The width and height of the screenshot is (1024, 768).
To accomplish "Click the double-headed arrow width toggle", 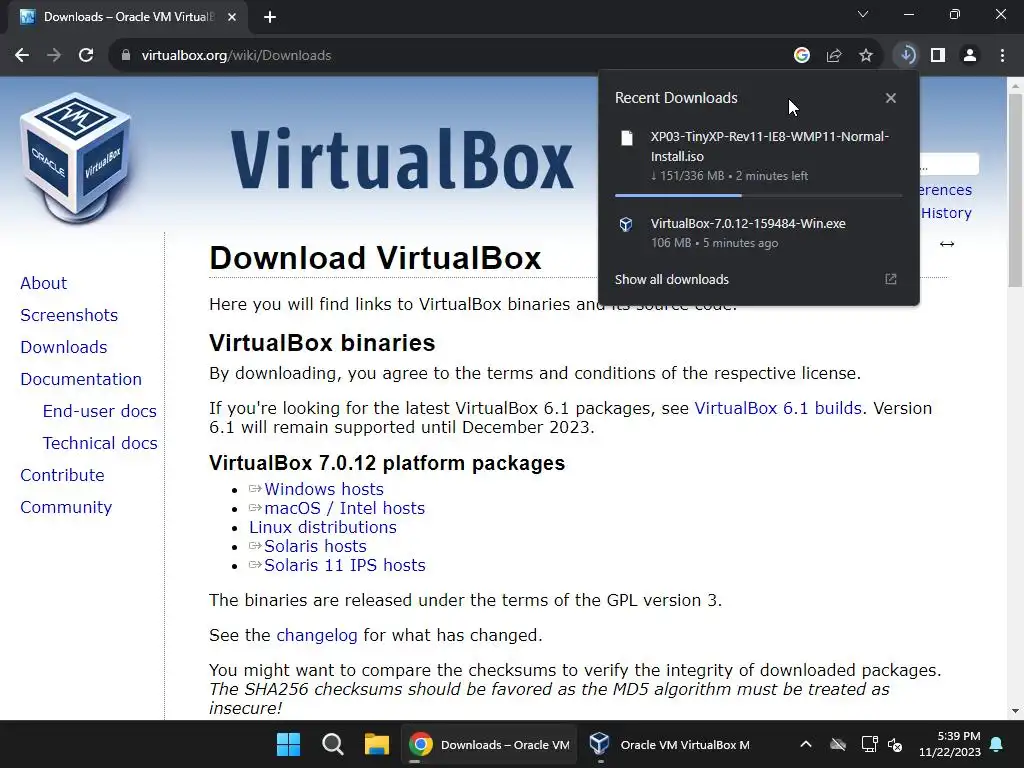I will click(946, 244).
